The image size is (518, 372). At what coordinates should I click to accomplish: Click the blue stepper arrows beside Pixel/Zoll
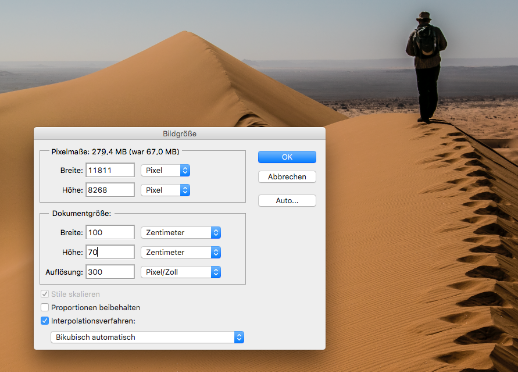[x=216, y=272]
